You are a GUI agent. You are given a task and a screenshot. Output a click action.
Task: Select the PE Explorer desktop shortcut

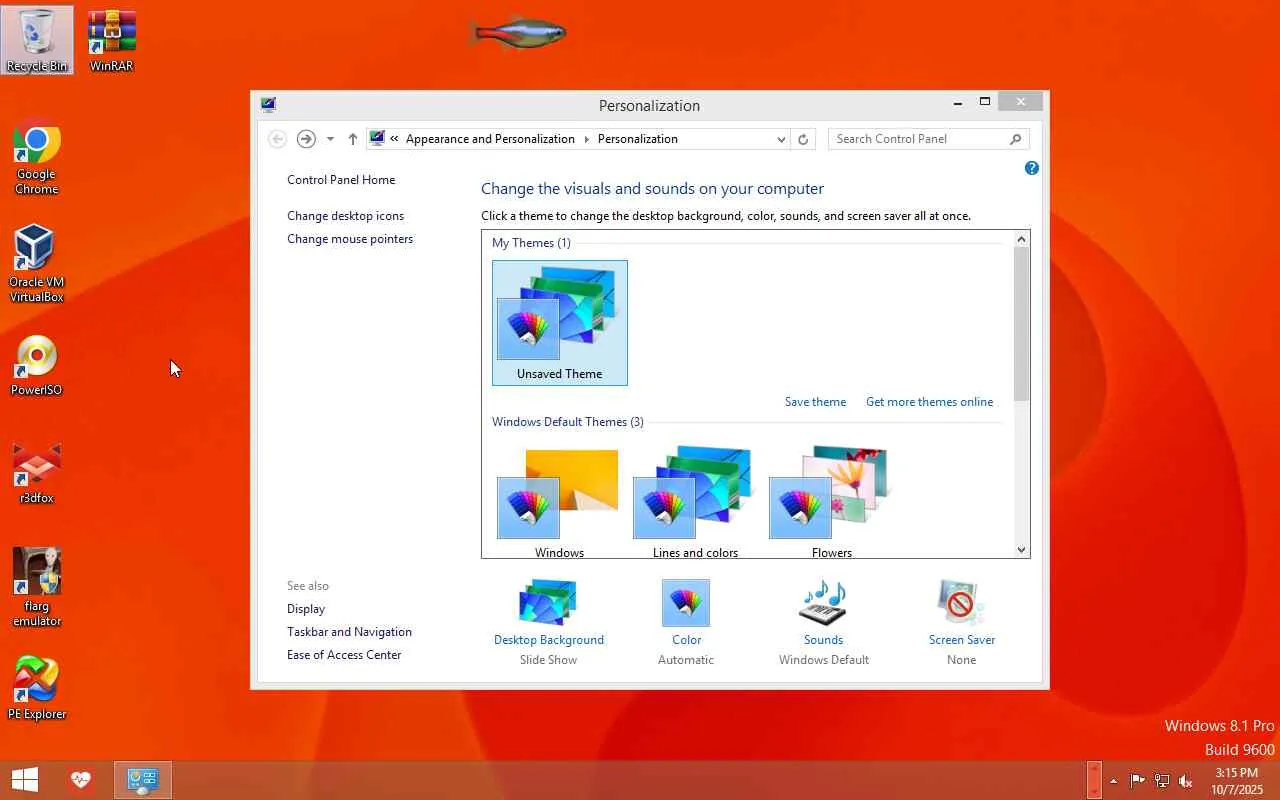[37, 689]
